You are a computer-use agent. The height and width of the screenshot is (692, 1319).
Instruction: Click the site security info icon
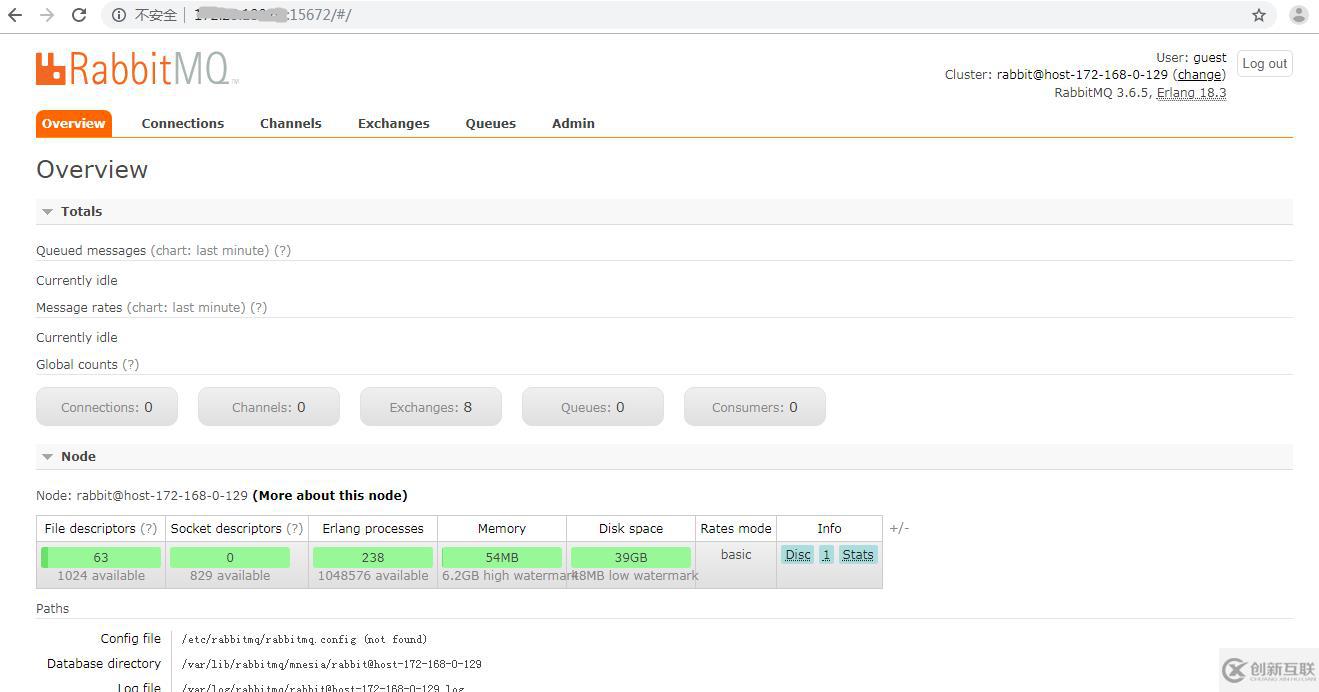point(119,15)
